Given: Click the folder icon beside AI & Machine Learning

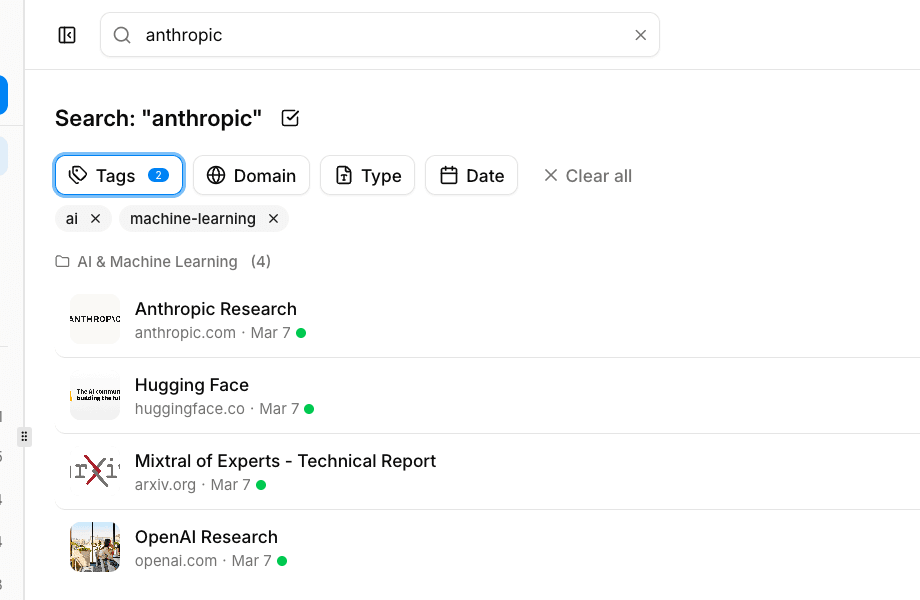Looking at the screenshot, I should point(62,262).
